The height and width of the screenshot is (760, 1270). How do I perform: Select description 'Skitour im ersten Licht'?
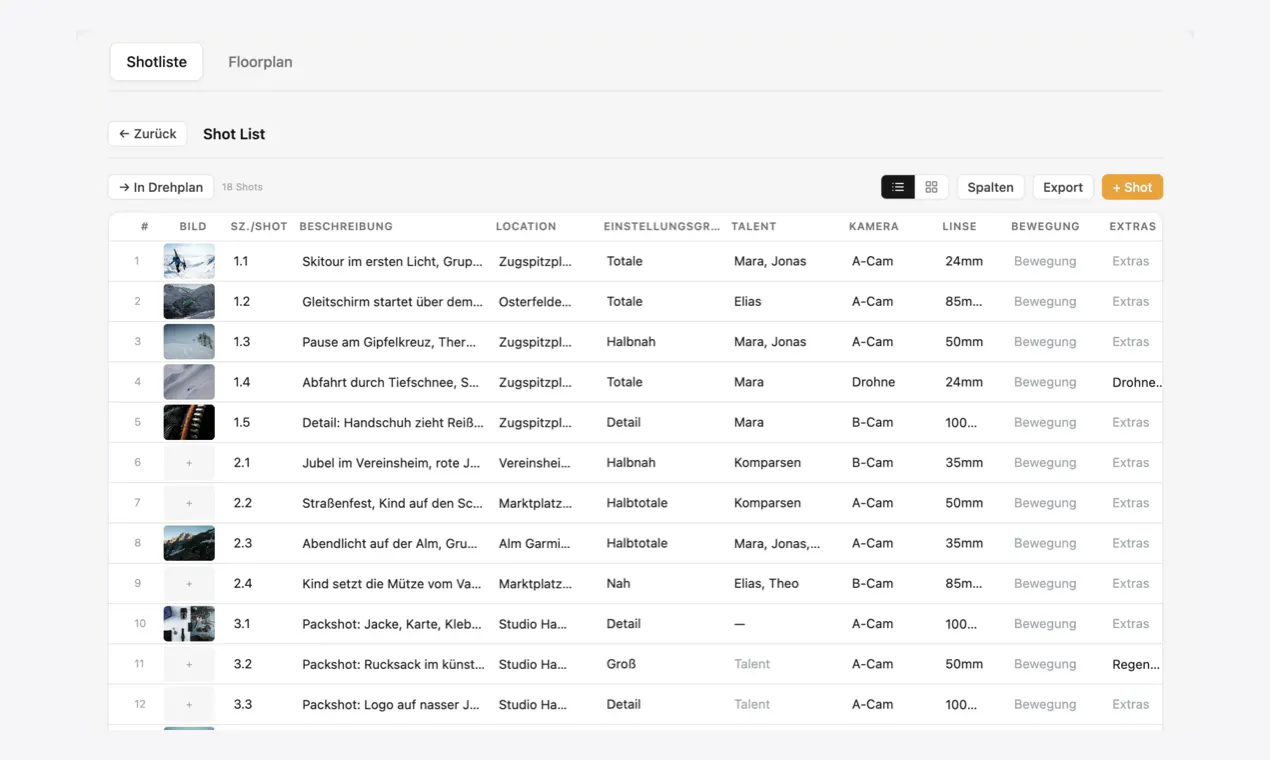point(393,261)
